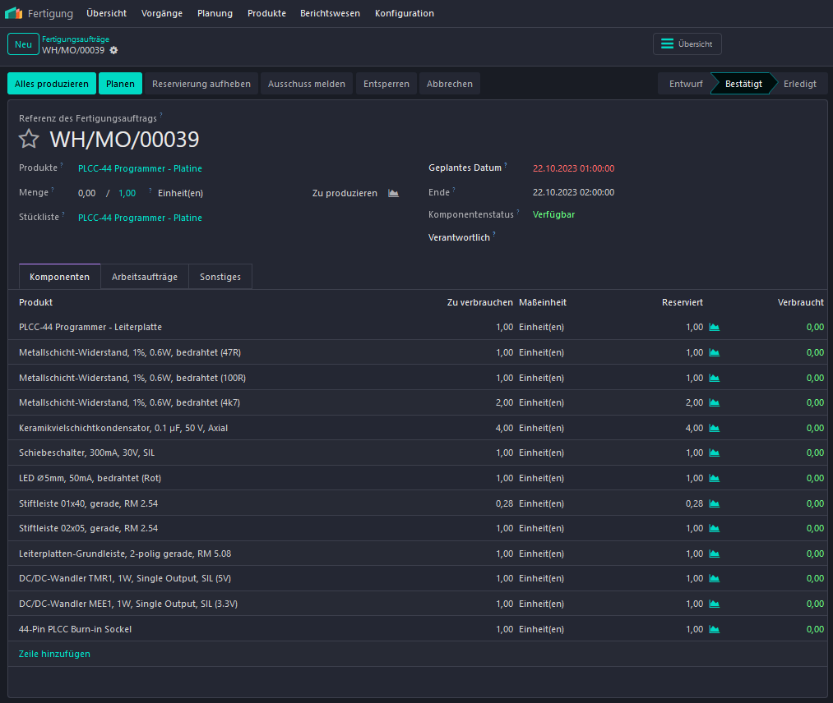Open the forecast icon for the PLCC-44 Programmer - Leiterplatte row
This screenshot has width=833, height=703.
715,327
